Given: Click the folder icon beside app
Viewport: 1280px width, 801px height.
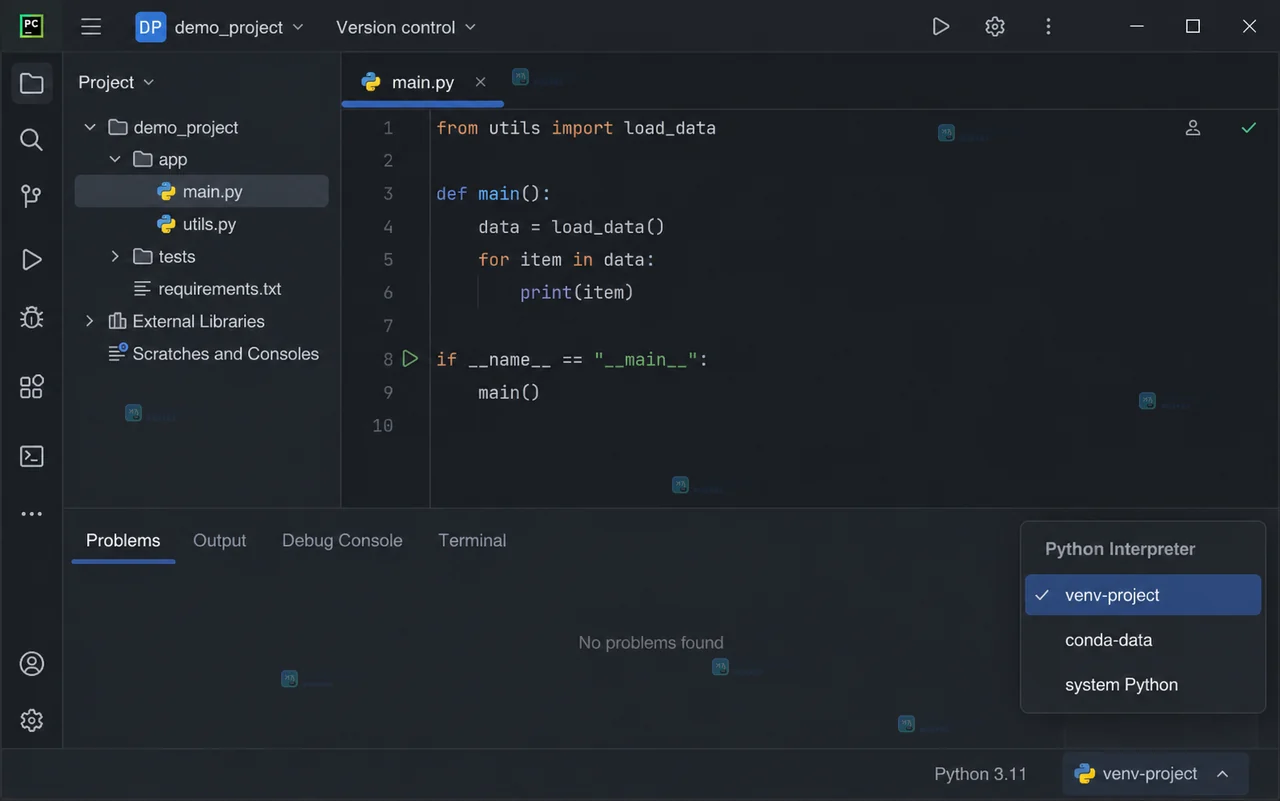Looking at the screenshot, I should pos(143,160).
